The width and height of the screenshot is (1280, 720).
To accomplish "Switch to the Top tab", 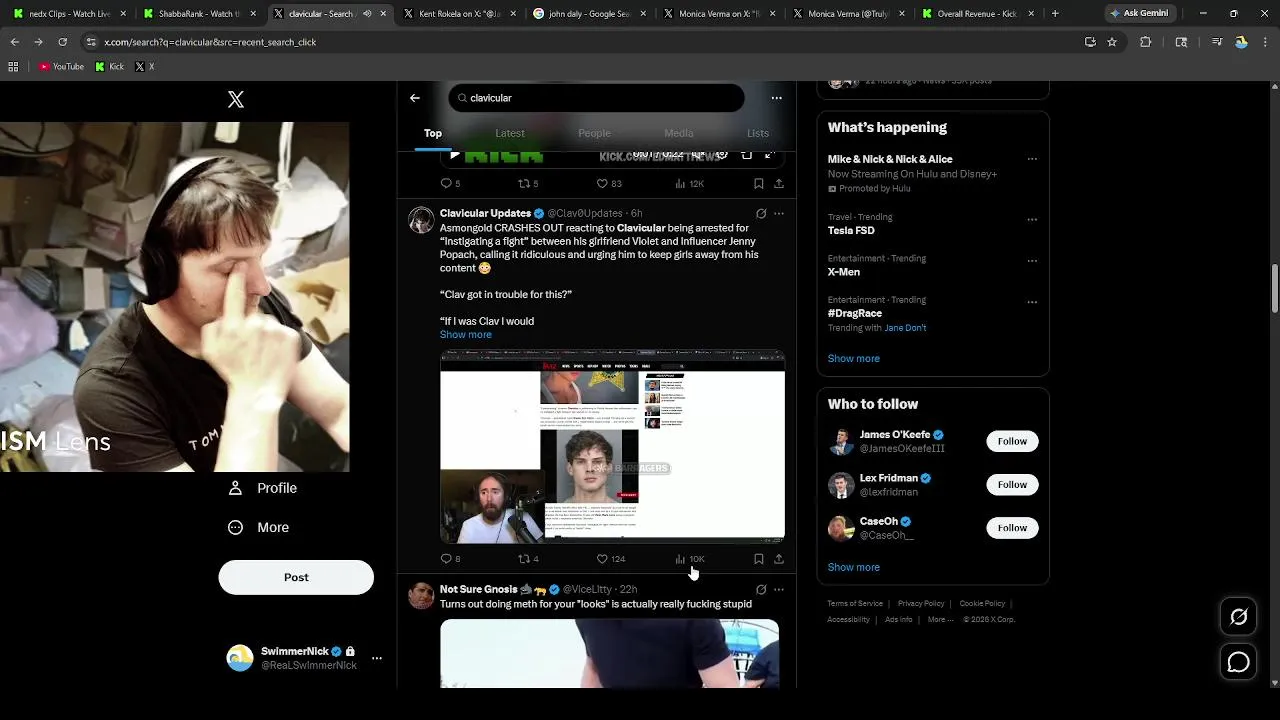I will click(433, 133).
